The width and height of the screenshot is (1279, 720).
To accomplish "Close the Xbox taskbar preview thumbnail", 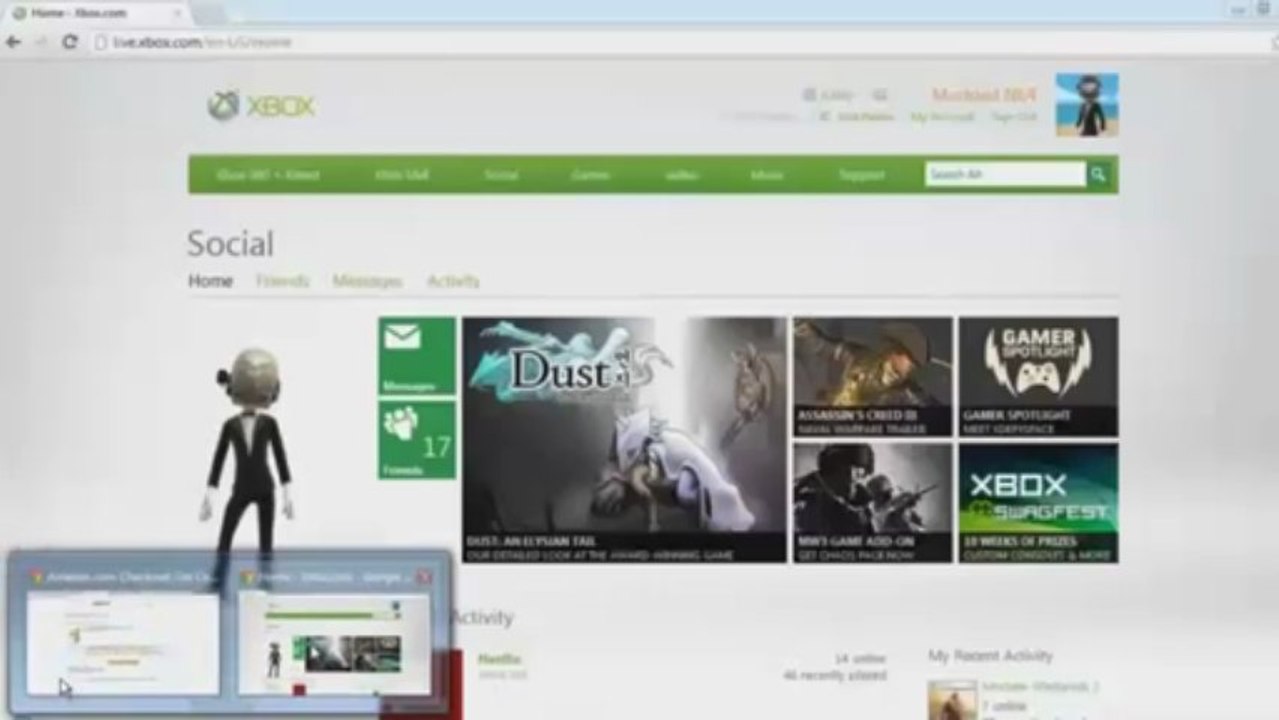I will [424, 577].
